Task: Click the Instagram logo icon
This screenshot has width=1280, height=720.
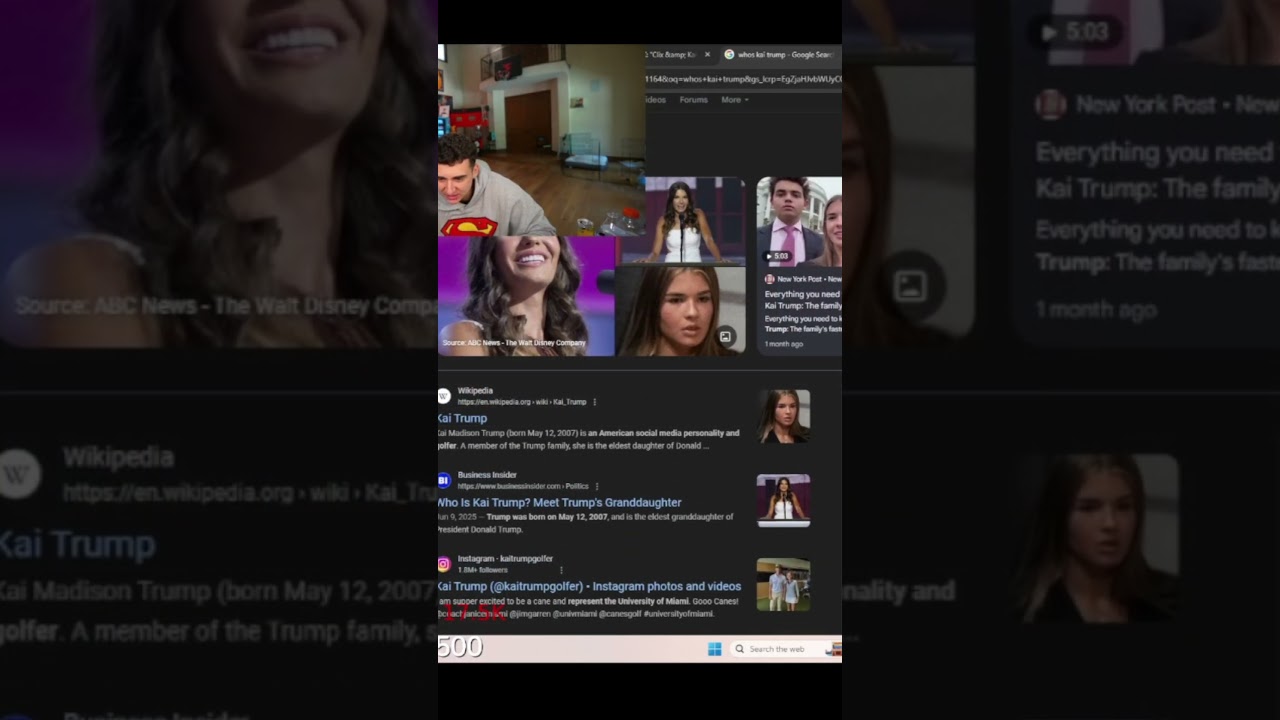Action: point(444,564)
